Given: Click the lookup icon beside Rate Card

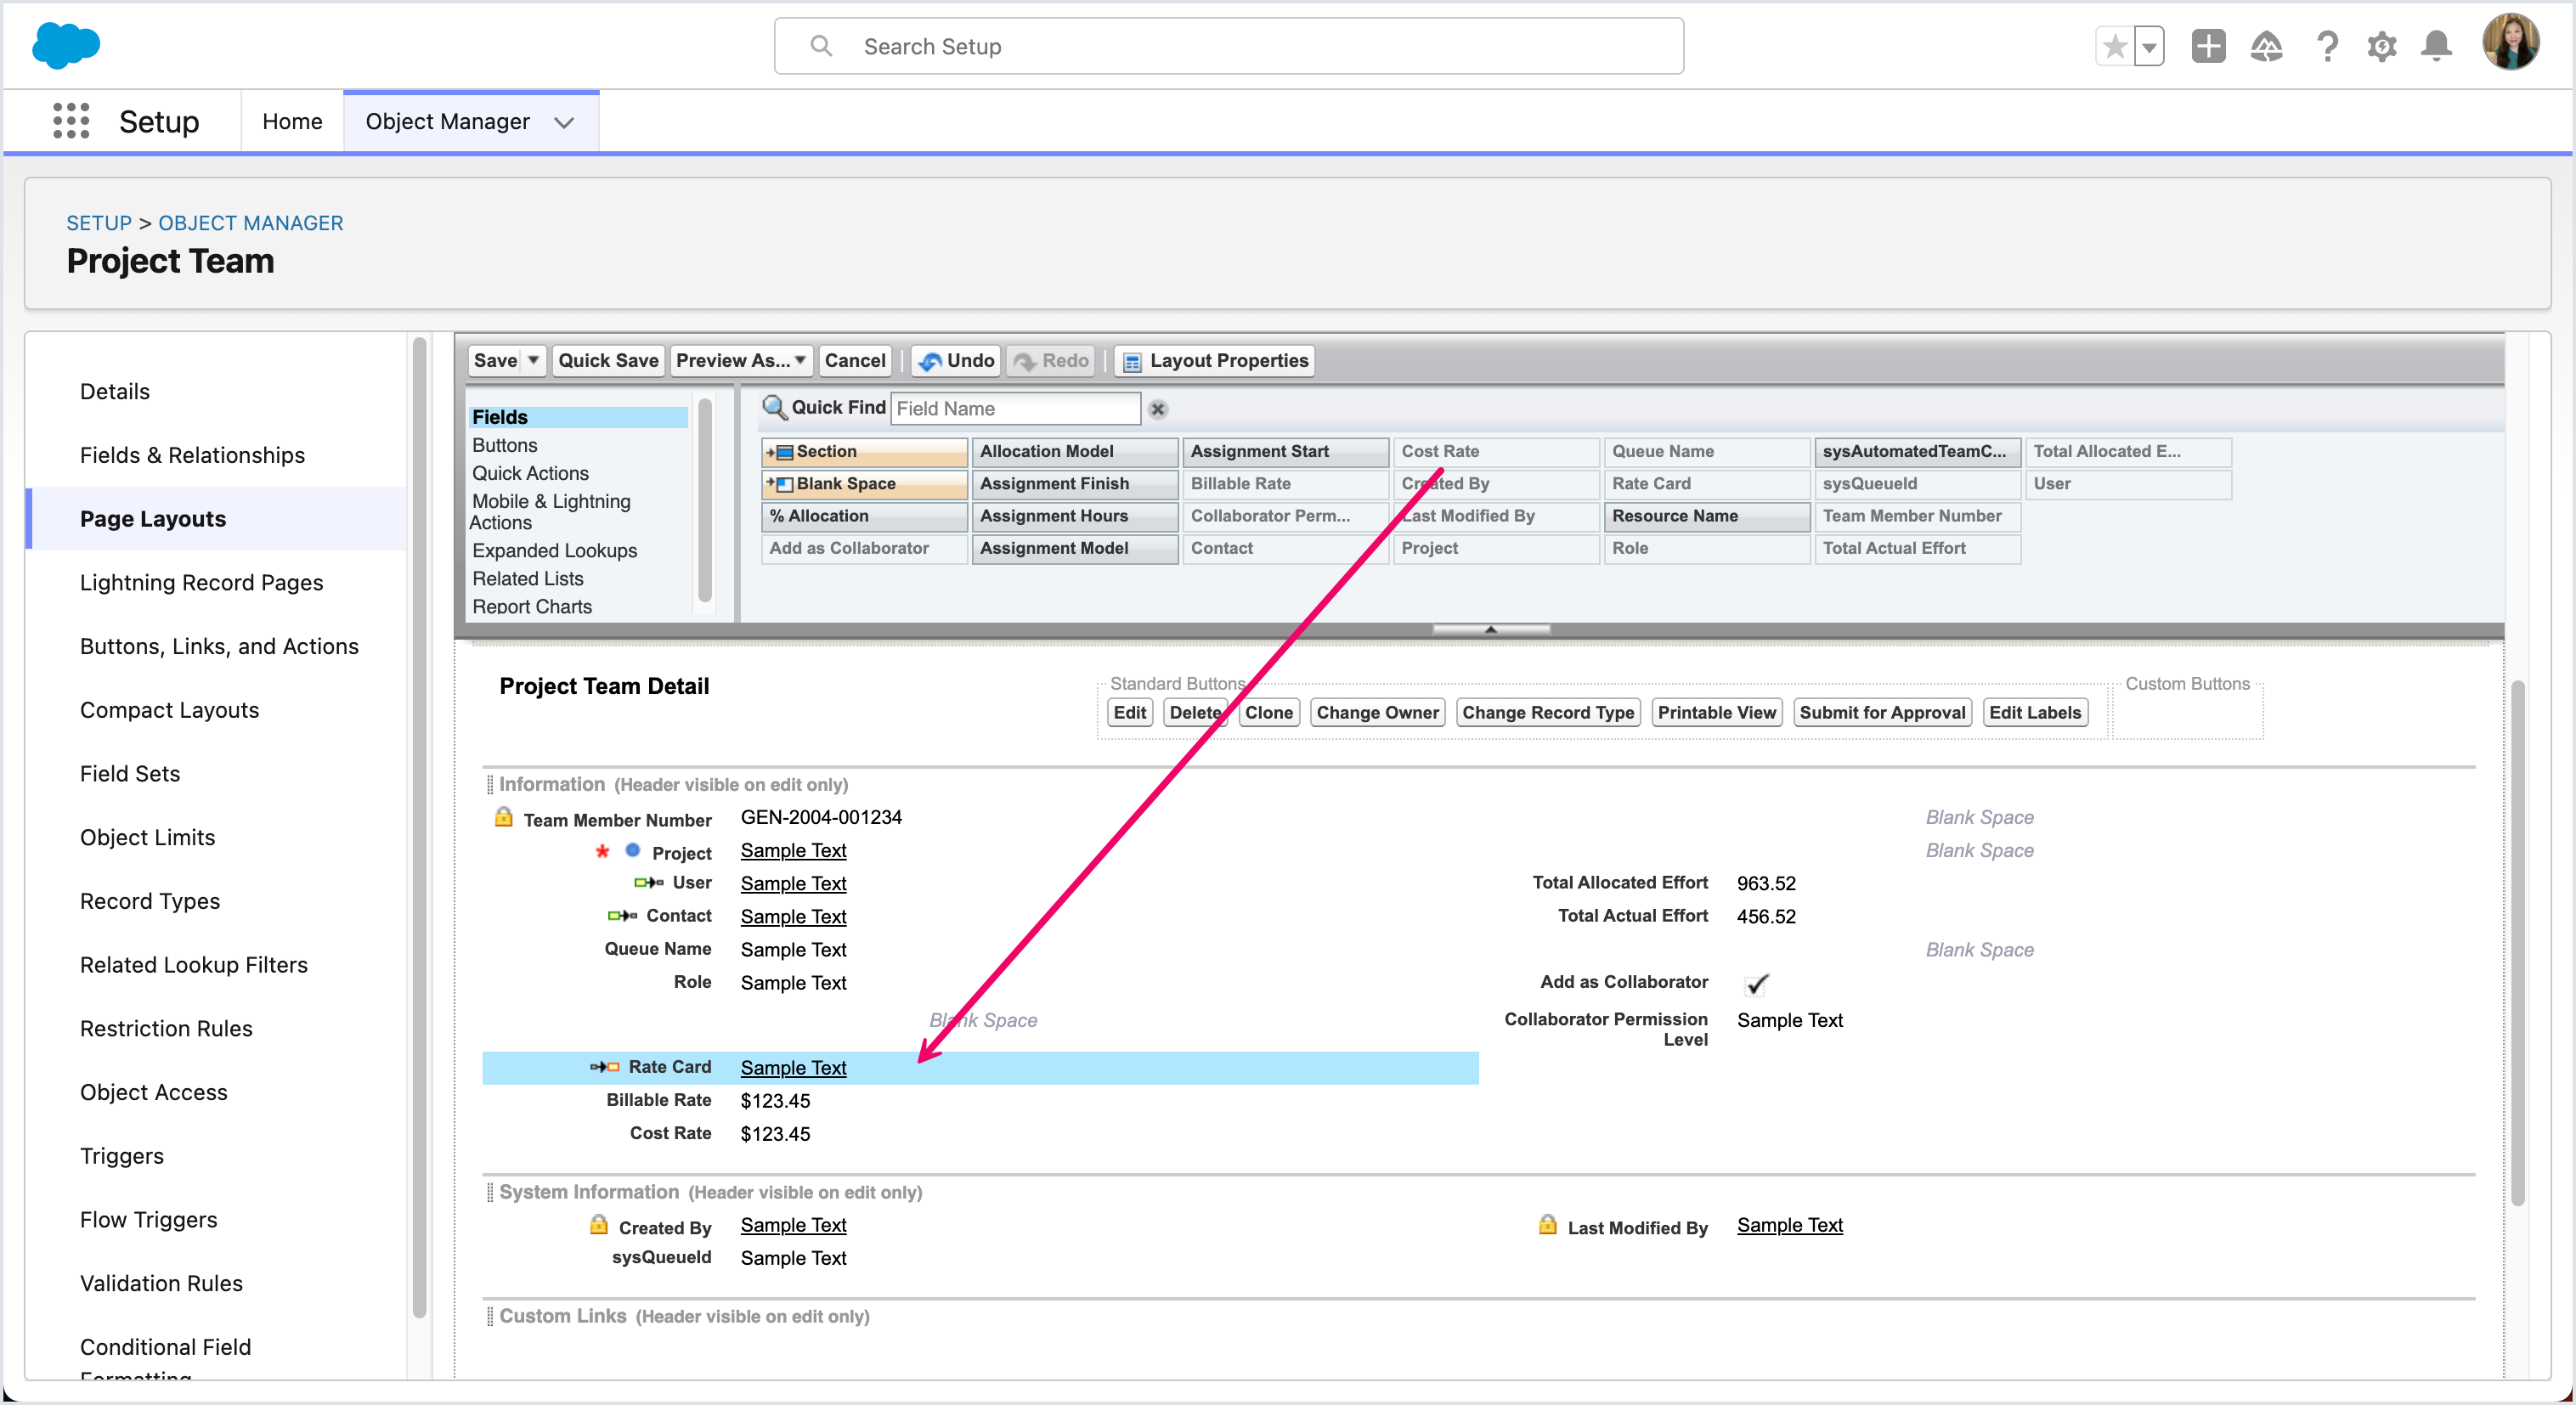Looking at the screenshot, I should click(604, 1067).
